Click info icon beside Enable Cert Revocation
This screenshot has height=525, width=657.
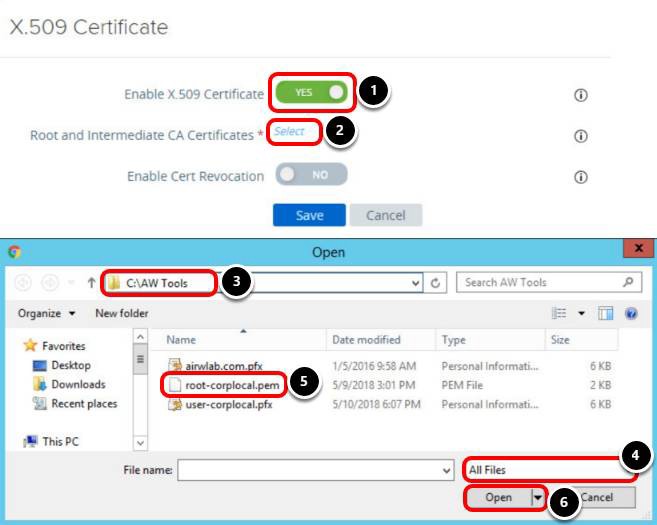tap(579, 176)
